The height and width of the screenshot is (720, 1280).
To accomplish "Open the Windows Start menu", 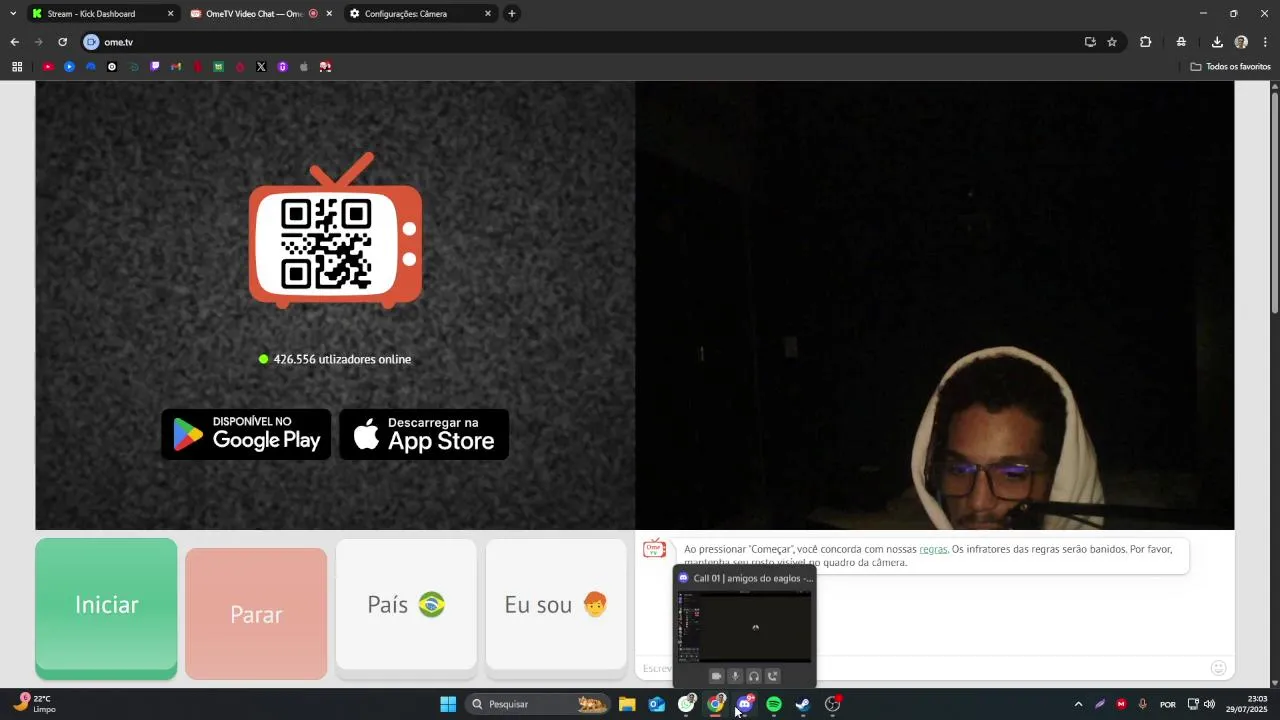I will [x=448, y=704].
